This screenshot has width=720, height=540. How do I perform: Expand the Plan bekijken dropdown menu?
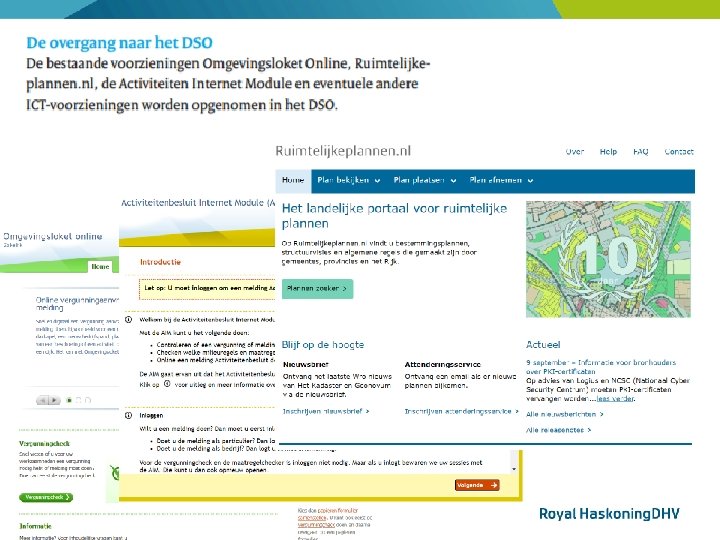tap(349, 180)
